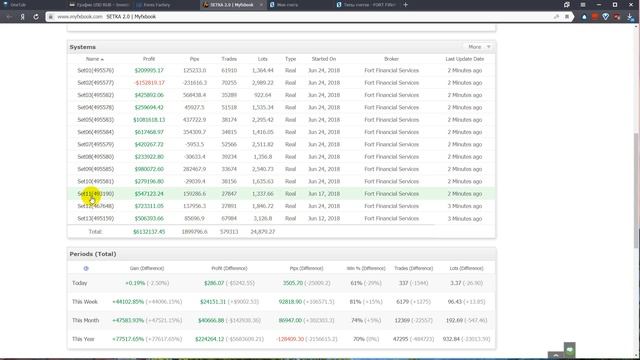
Task: Click the page vertical scrollbar thumb
Action: [x=636, y=190]
